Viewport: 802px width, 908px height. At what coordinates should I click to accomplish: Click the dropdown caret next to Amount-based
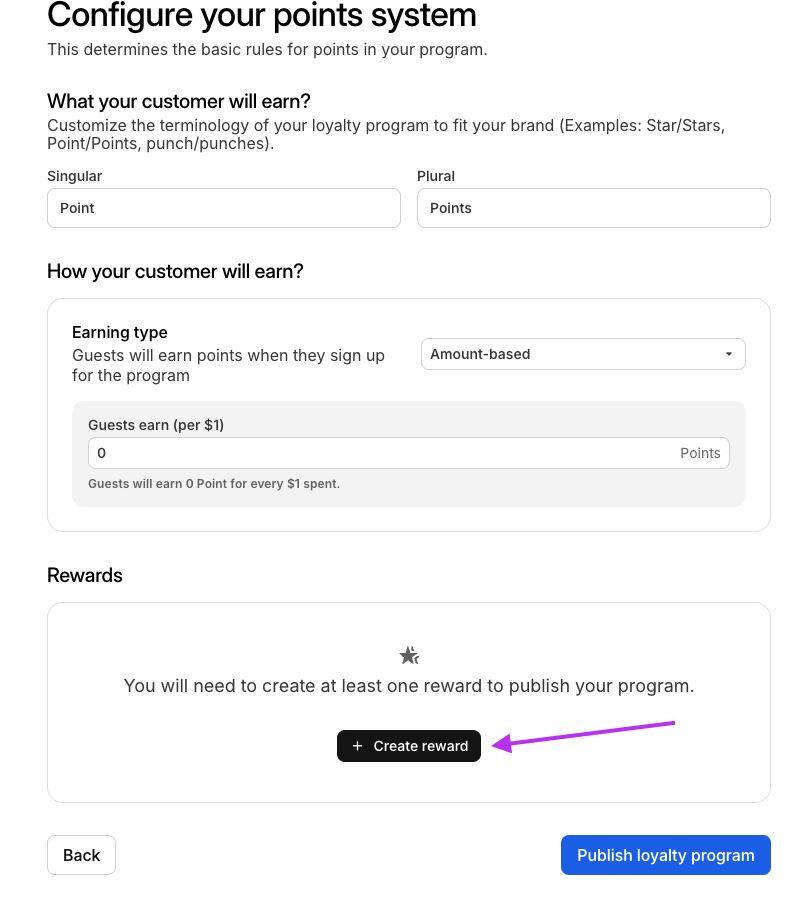[x=728, y=354]
